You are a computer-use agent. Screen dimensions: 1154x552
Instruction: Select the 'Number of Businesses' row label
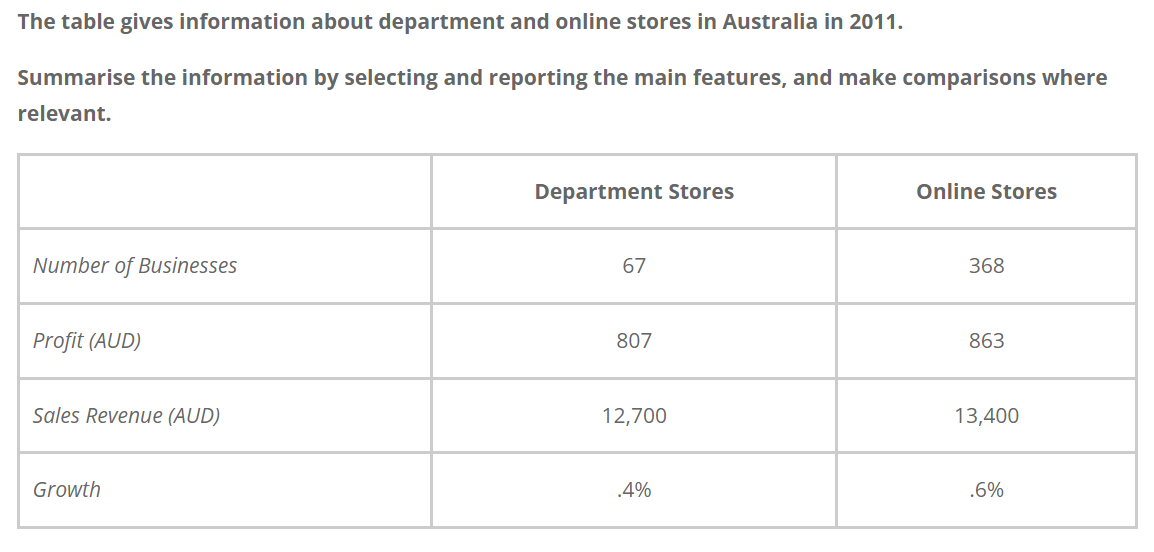[135, 266]
